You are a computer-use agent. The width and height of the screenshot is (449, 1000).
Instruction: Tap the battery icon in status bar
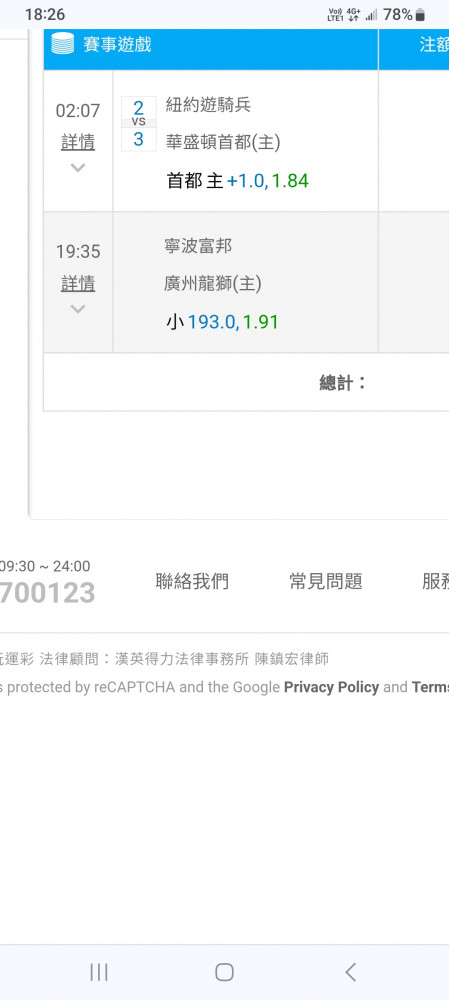(420, 15)
